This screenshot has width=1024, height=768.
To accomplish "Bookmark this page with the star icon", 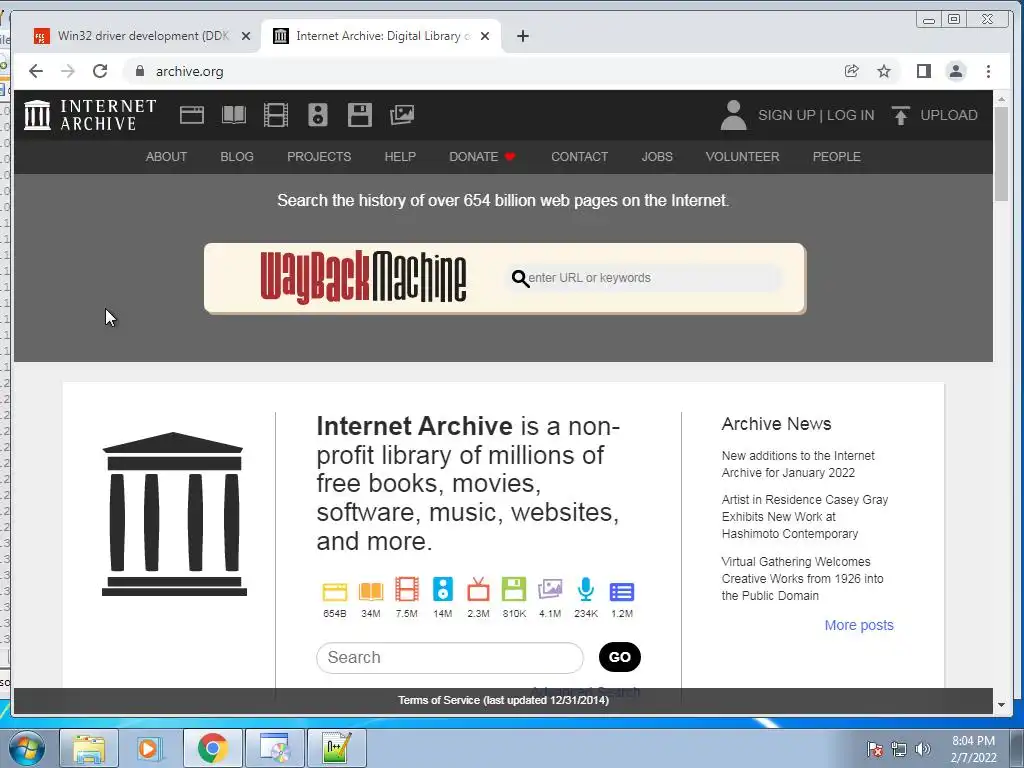I will [x=884, y=71].
